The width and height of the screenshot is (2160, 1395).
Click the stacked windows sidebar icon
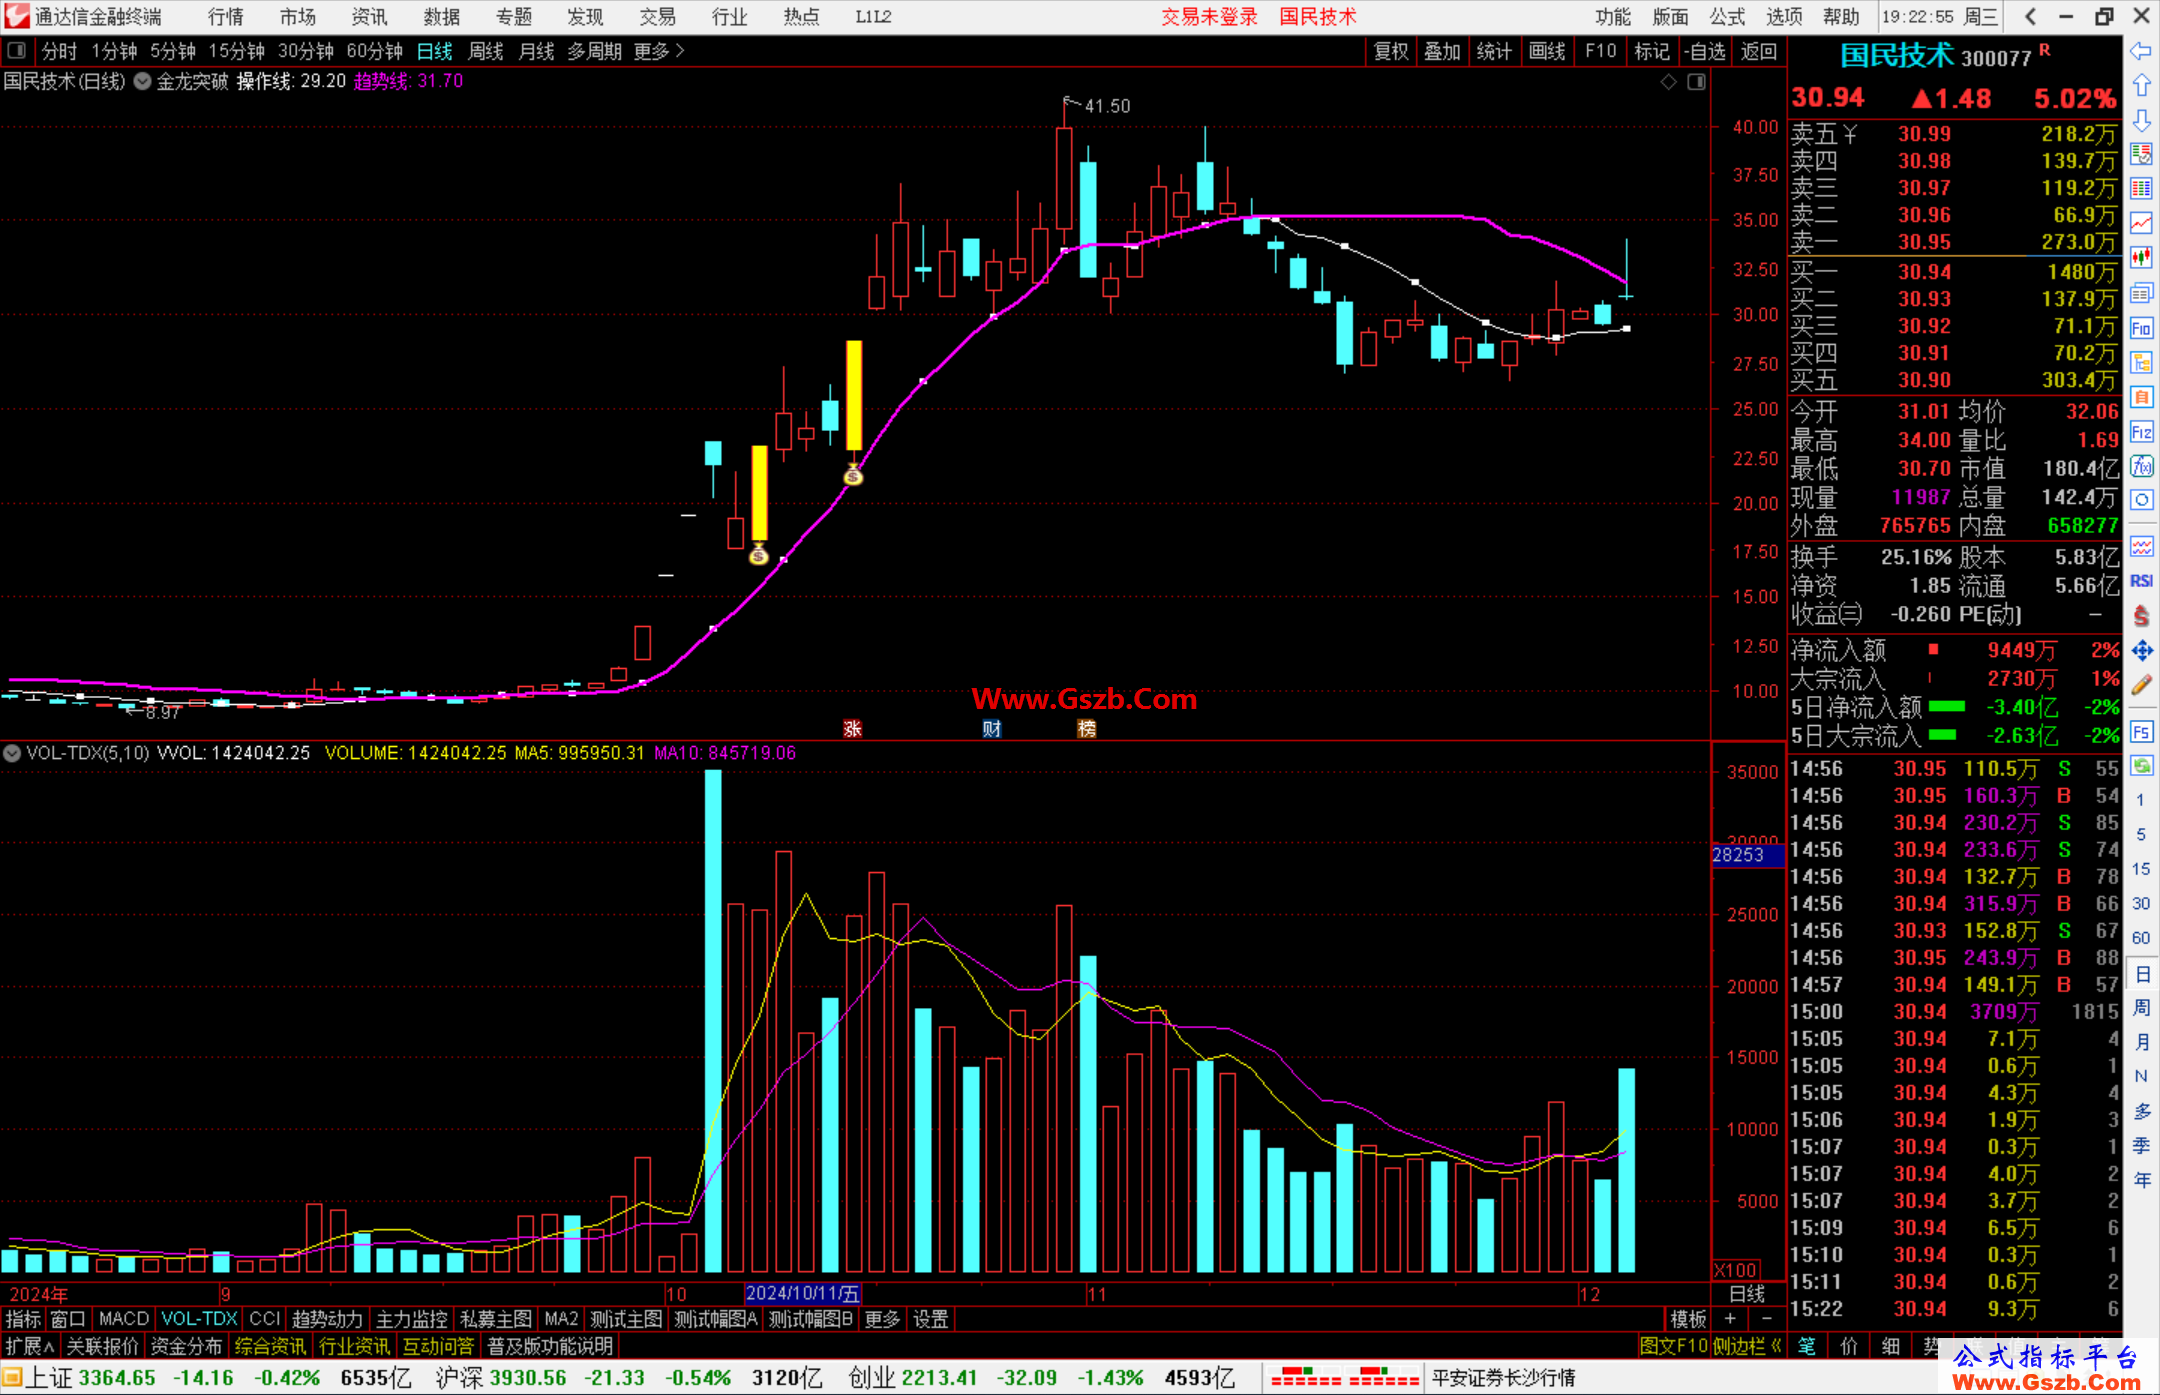tap(2141, 293)
